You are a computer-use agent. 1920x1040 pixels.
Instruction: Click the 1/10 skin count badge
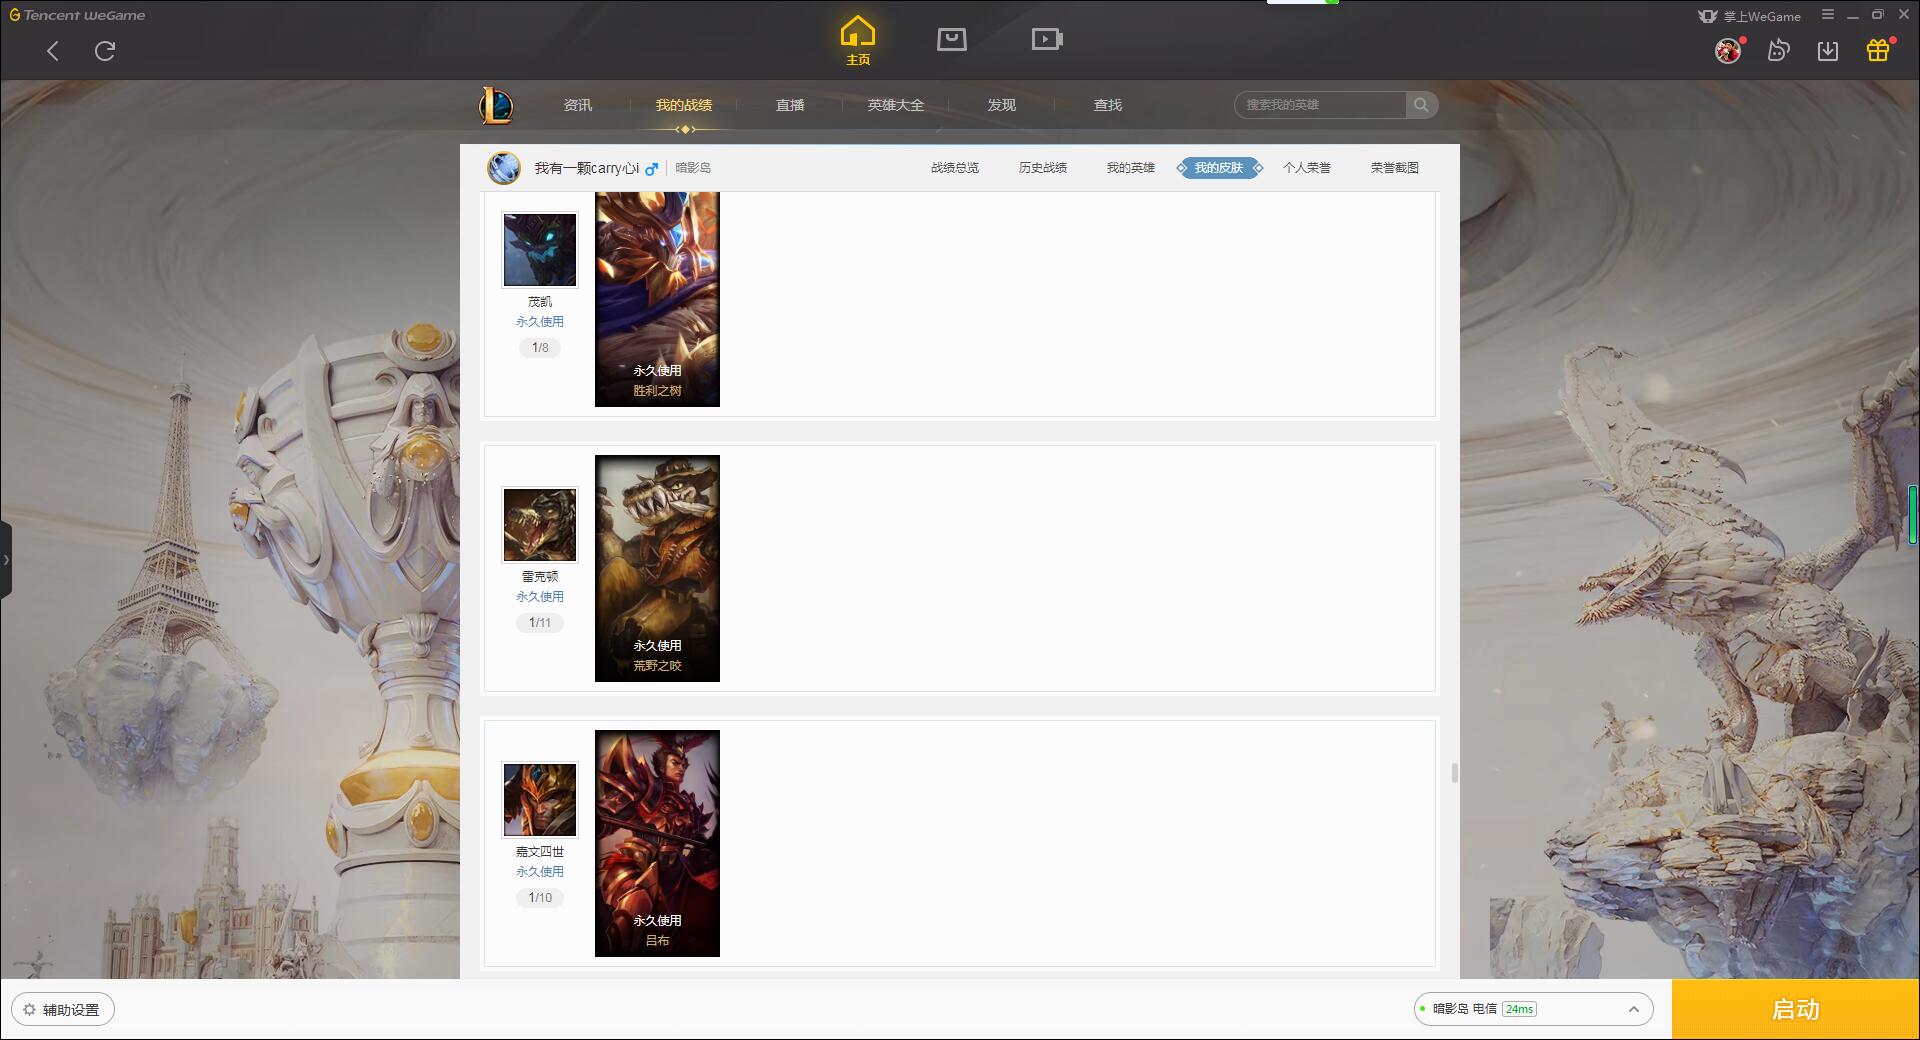(x=540, y=898)
